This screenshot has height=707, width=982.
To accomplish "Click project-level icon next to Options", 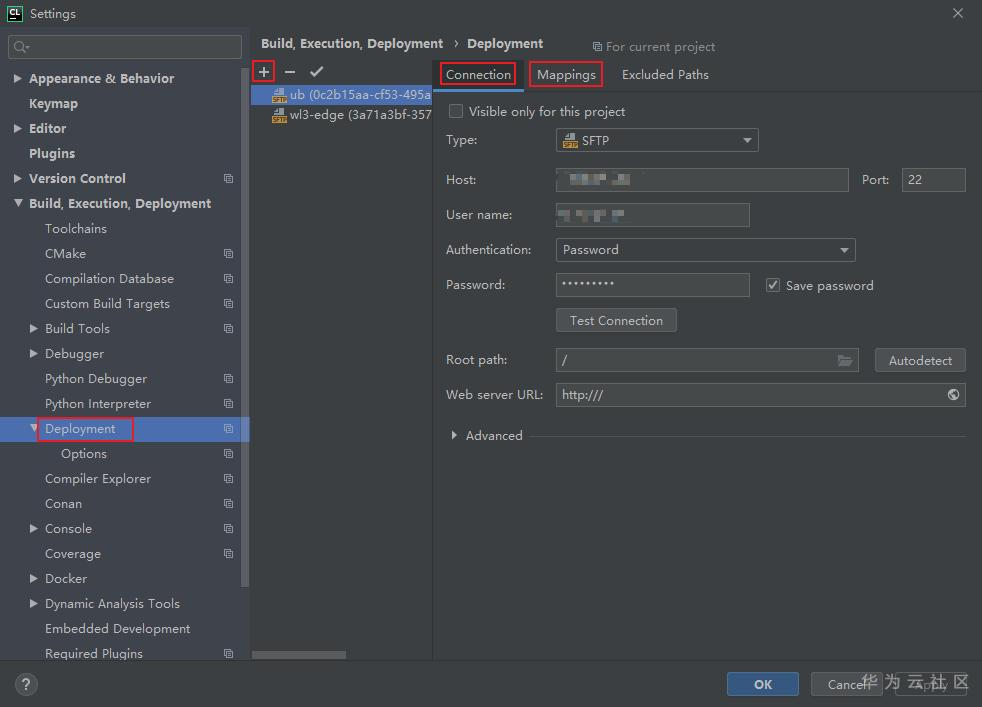I will tap(229, 453).
